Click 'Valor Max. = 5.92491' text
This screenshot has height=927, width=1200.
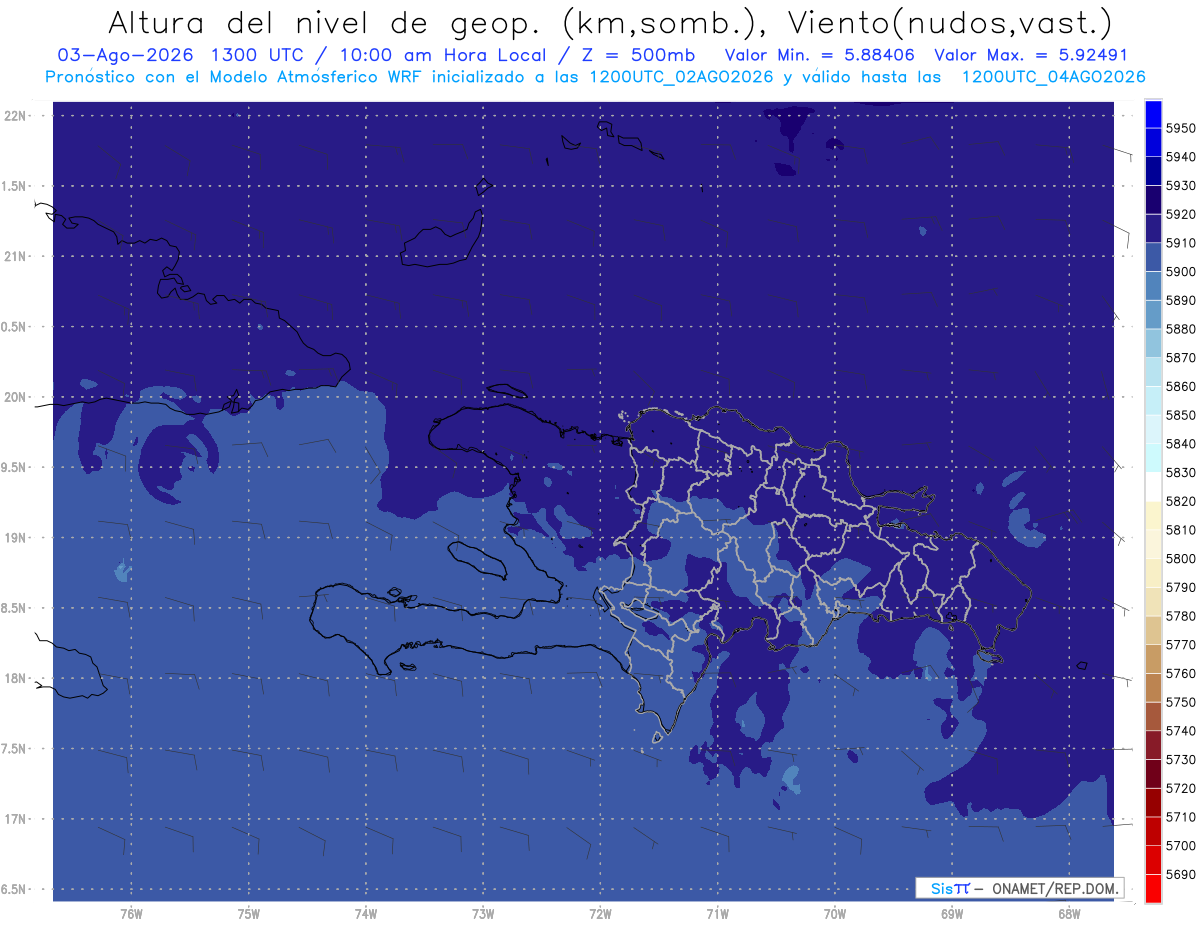click(1031, 55)
